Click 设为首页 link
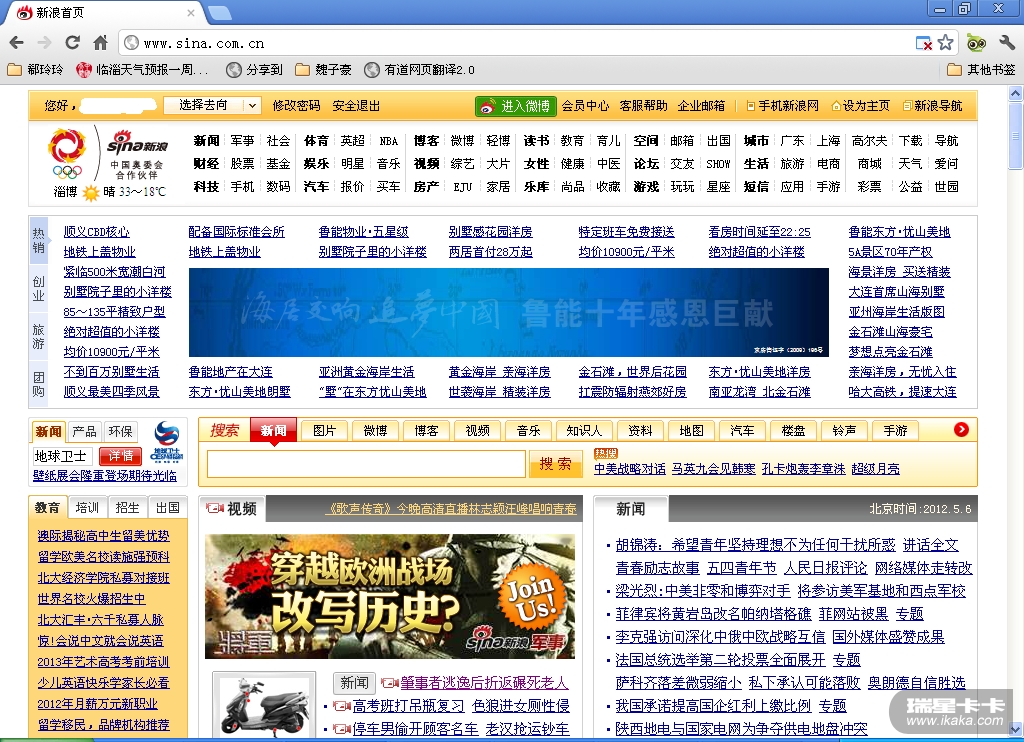The width and height of the screenshot is (1024, 742). click(x=861, y=106)
